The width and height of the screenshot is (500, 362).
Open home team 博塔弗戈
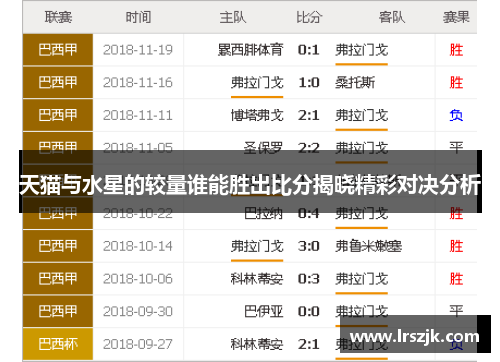[257, 115]
